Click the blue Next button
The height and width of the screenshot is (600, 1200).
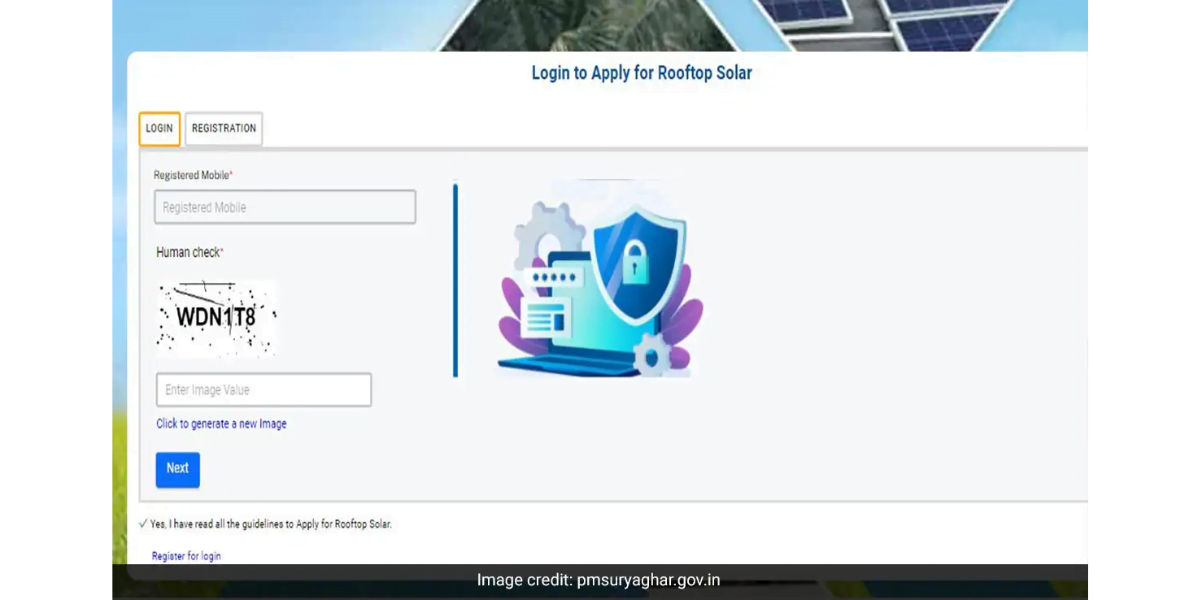coord(178,469)
